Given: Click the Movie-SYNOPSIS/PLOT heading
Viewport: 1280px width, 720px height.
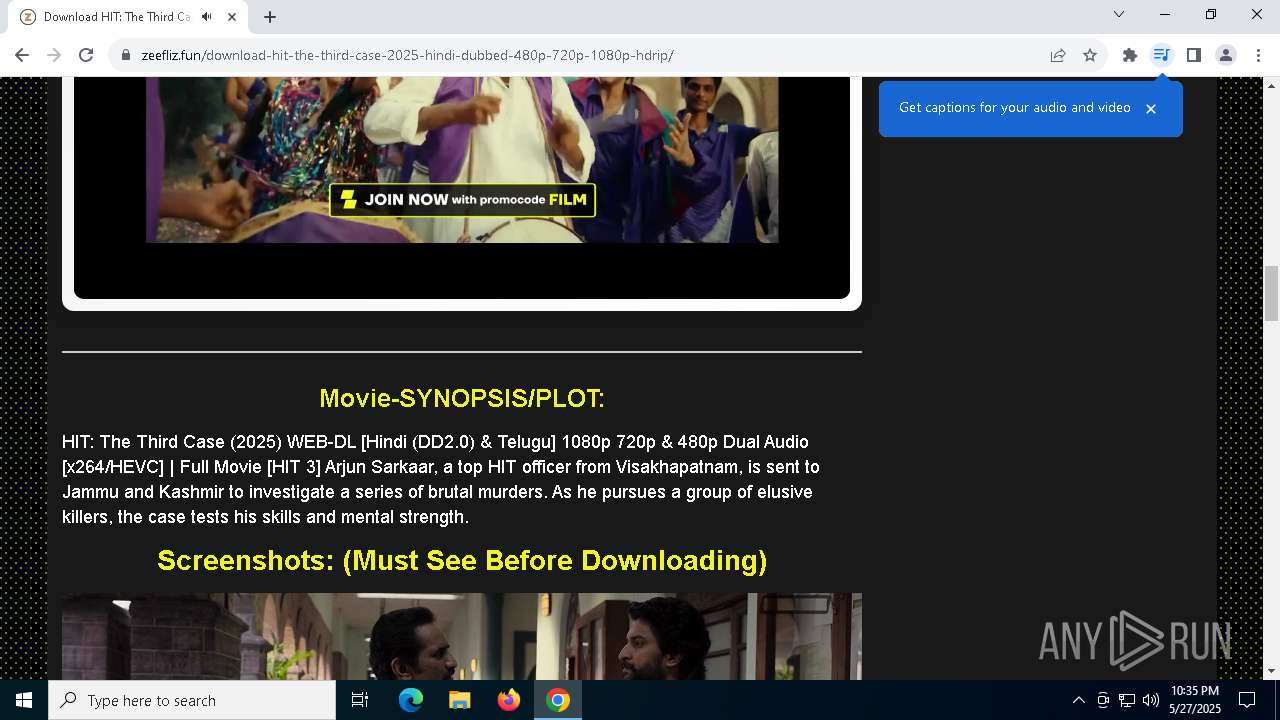Looking at the screenshot, I should point(462,398).
